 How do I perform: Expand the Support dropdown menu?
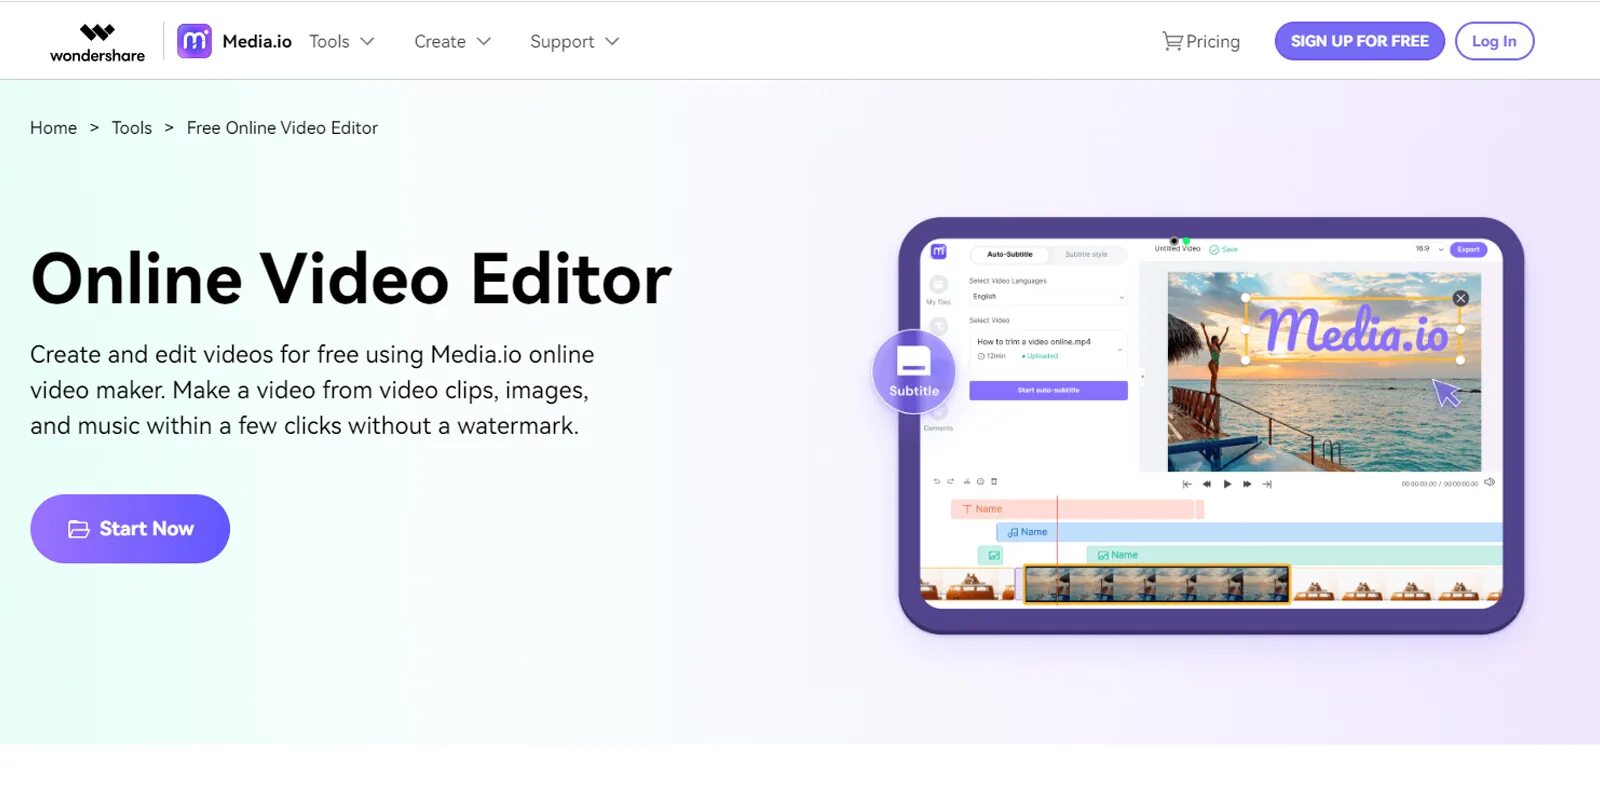(x=574, y=41)
